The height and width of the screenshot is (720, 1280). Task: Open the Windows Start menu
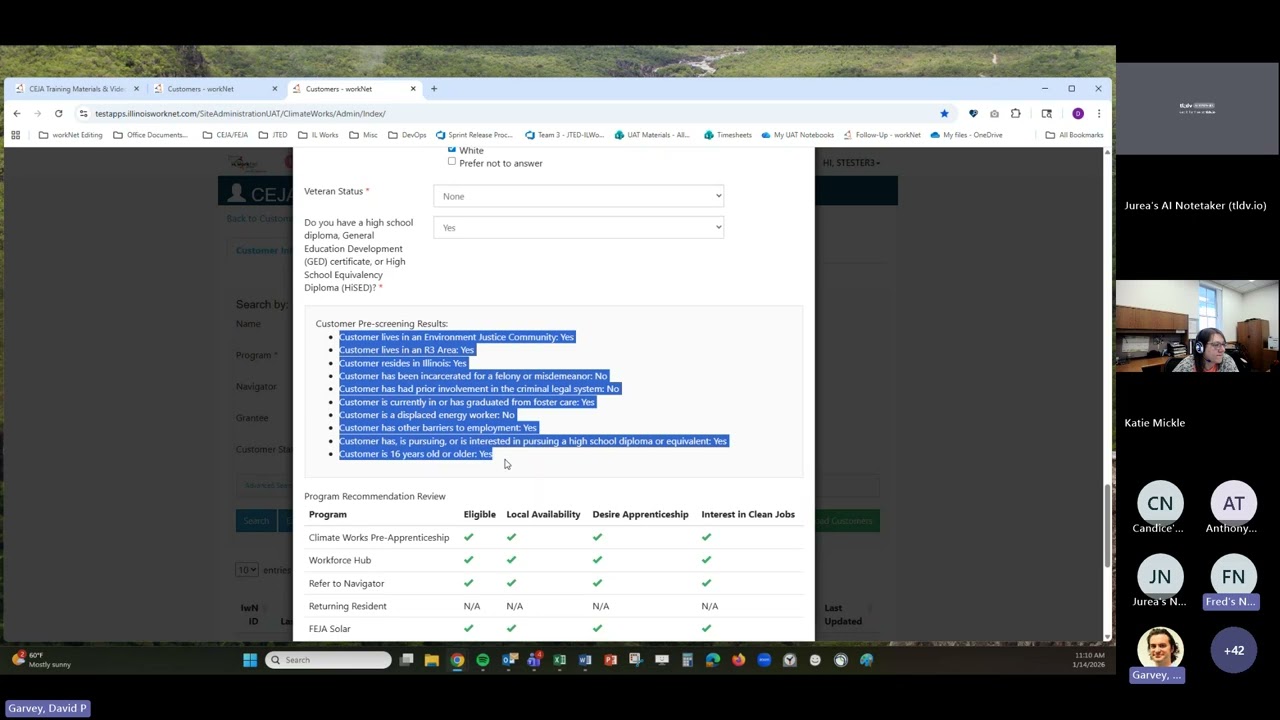250,660
